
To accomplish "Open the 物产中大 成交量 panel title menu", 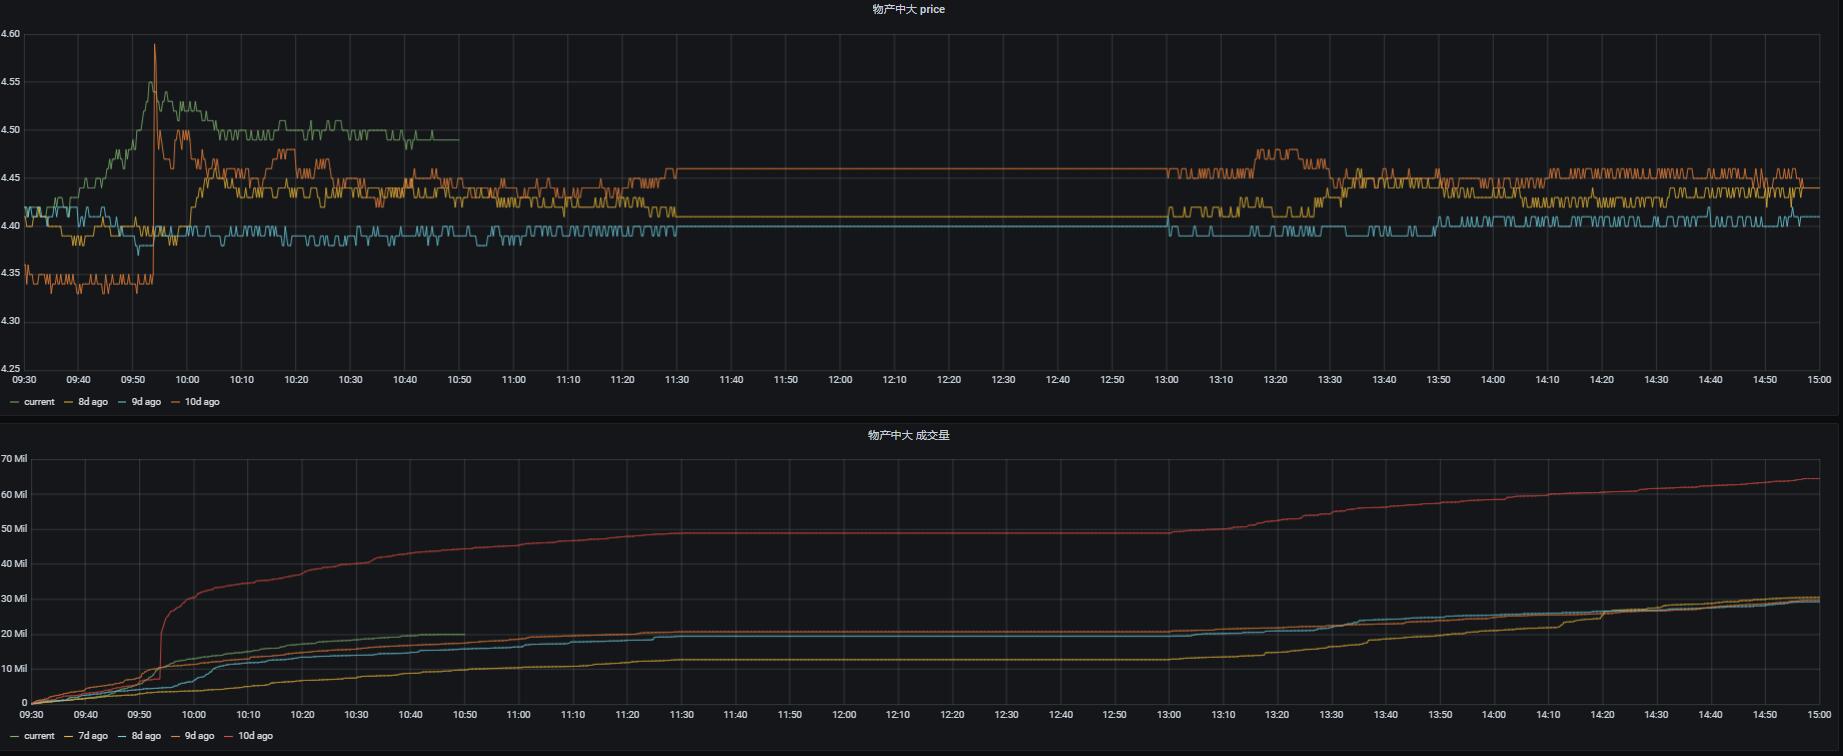I will [x=908, y=435].
